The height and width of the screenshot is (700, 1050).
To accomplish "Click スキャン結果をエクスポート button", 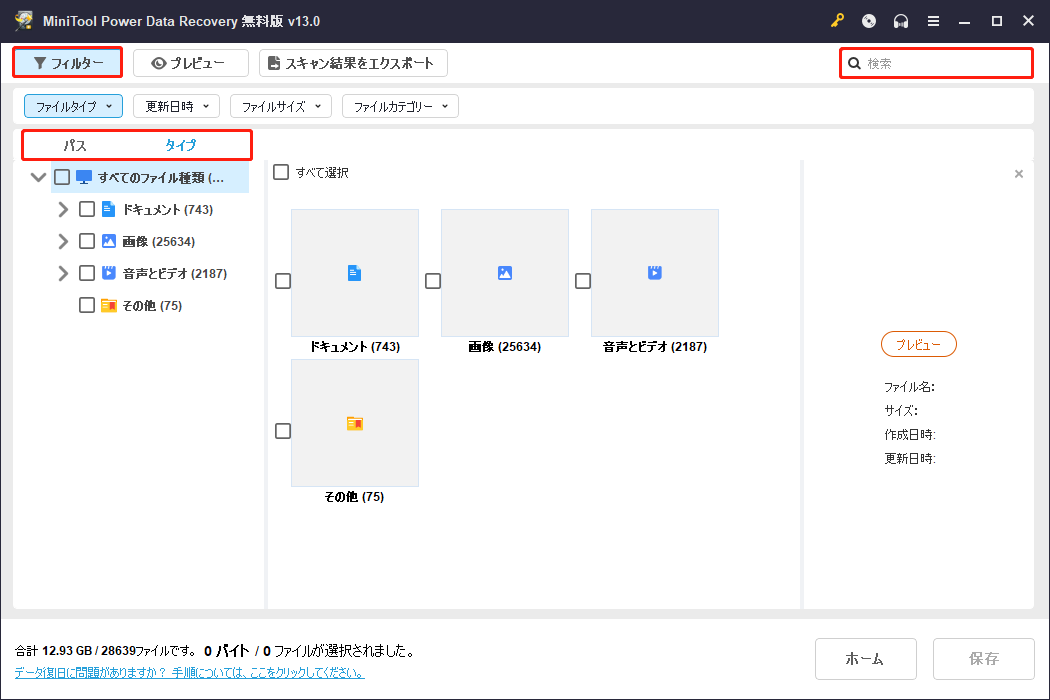I will 353,63.
